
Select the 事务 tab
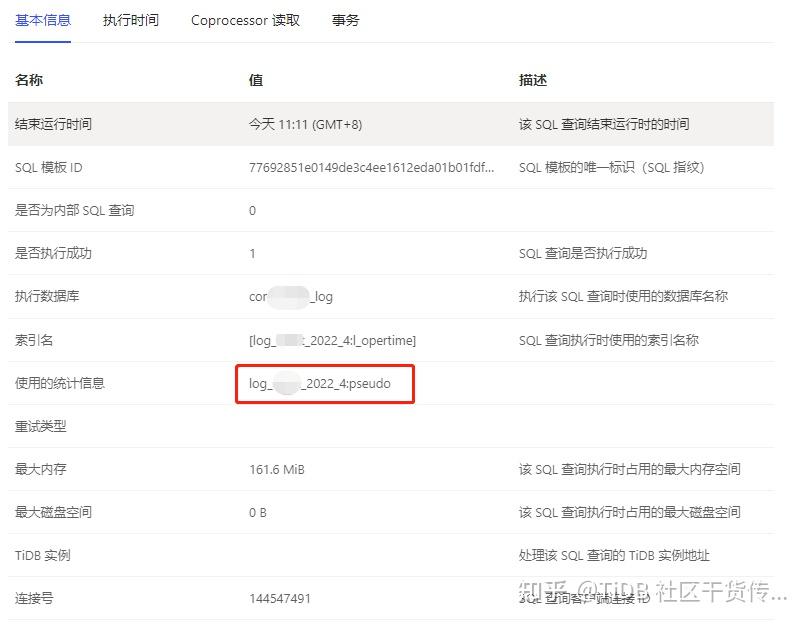345,20
